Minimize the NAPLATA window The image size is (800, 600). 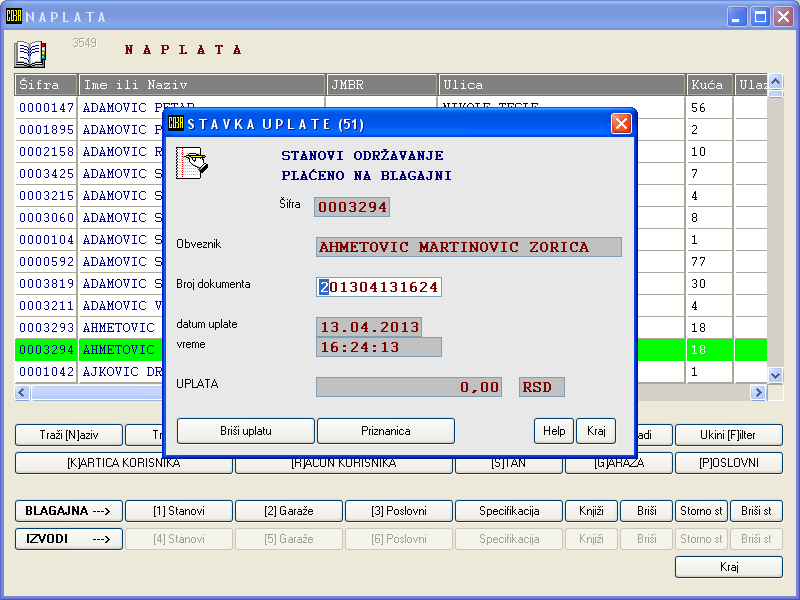pos(737,17)
